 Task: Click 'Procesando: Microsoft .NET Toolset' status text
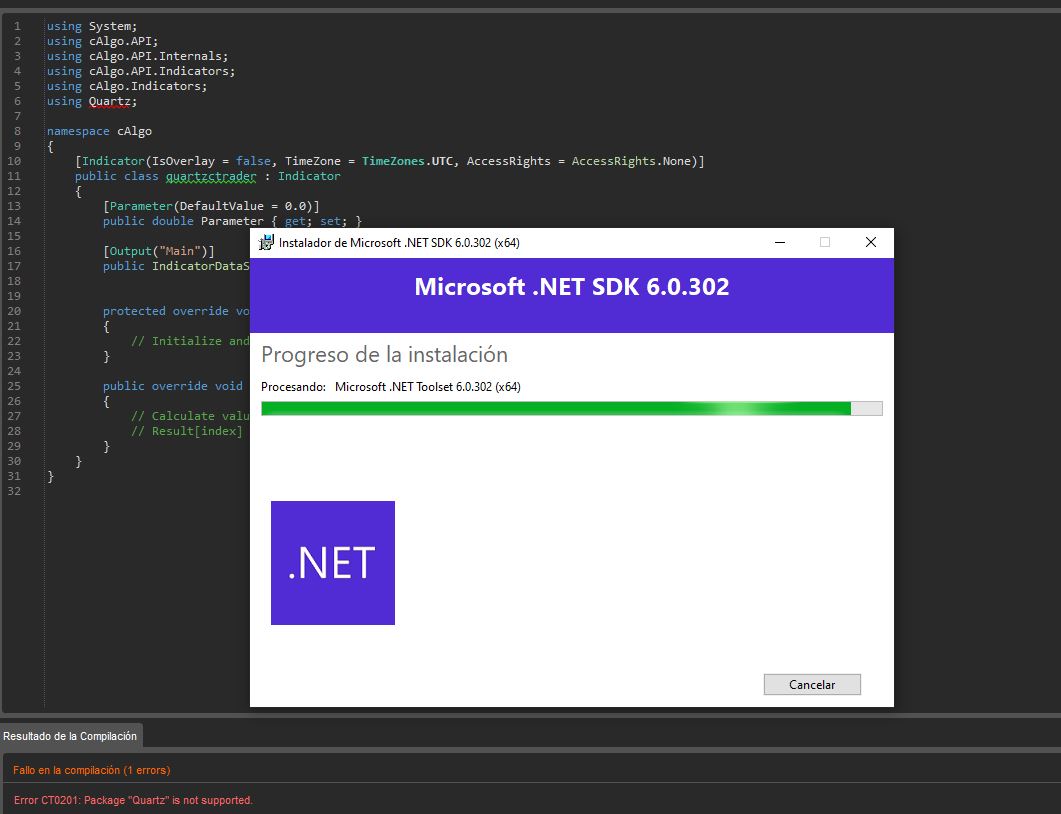[x=391, y=387]
